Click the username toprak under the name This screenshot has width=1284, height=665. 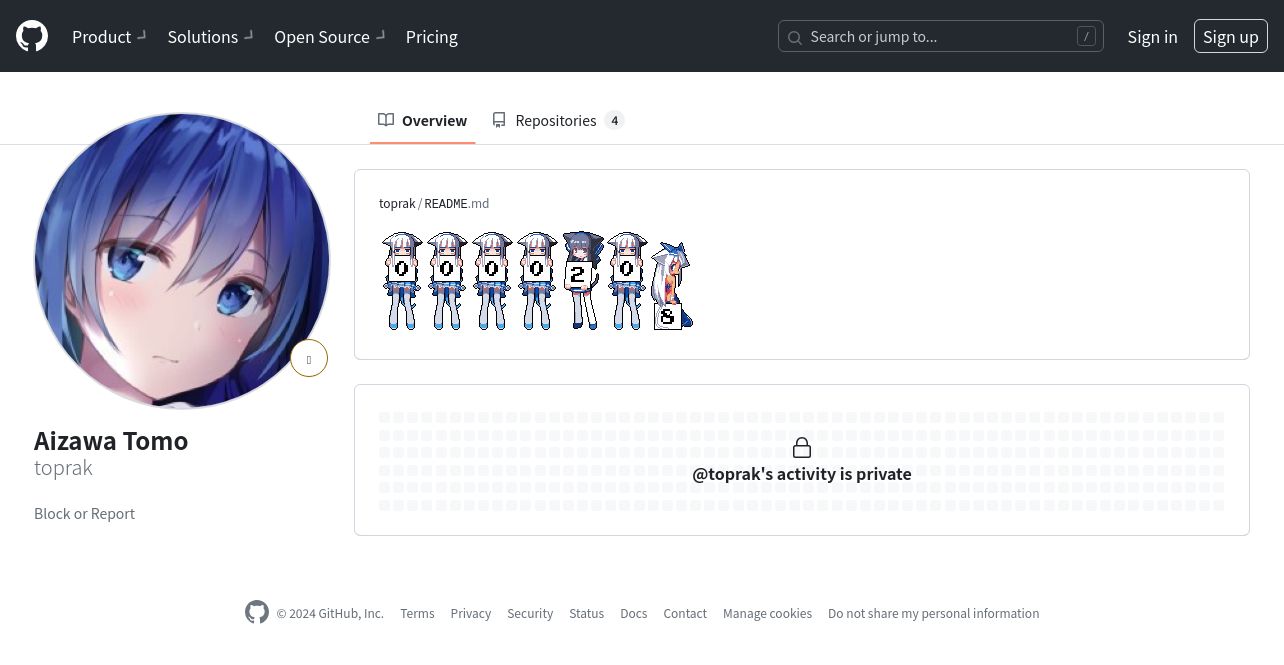coord(63,468)
